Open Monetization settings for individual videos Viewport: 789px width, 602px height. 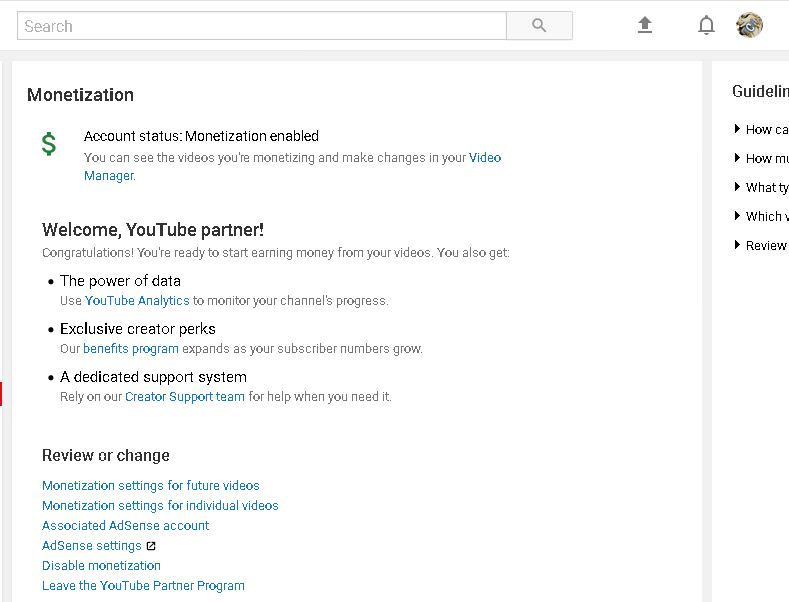coord(160,505)
